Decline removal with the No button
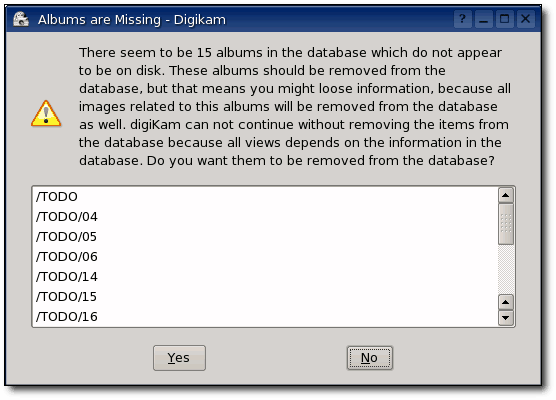Viewport: 556px width, 400px height. click(x=369, y=358)
